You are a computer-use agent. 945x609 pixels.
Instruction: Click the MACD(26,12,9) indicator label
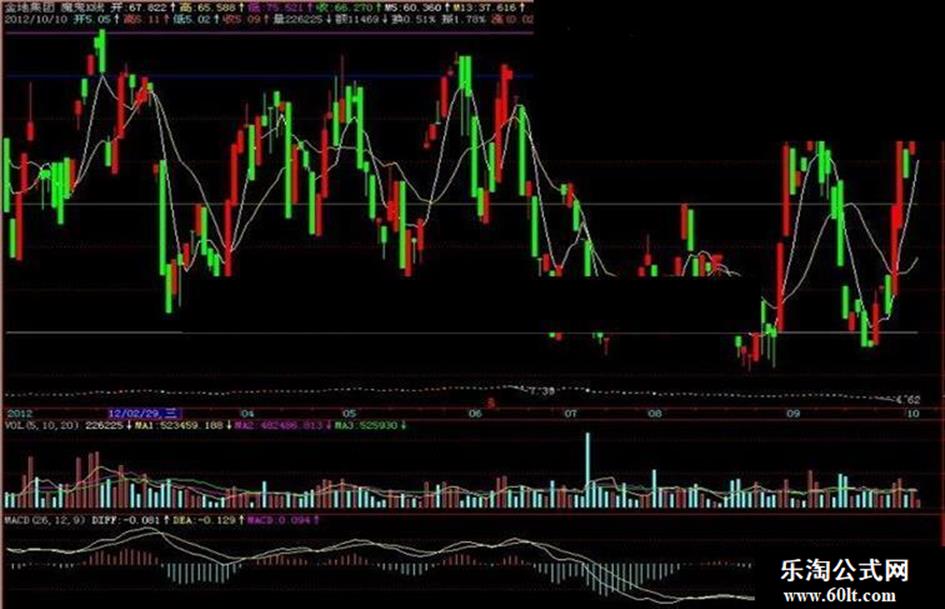[45, 519]
